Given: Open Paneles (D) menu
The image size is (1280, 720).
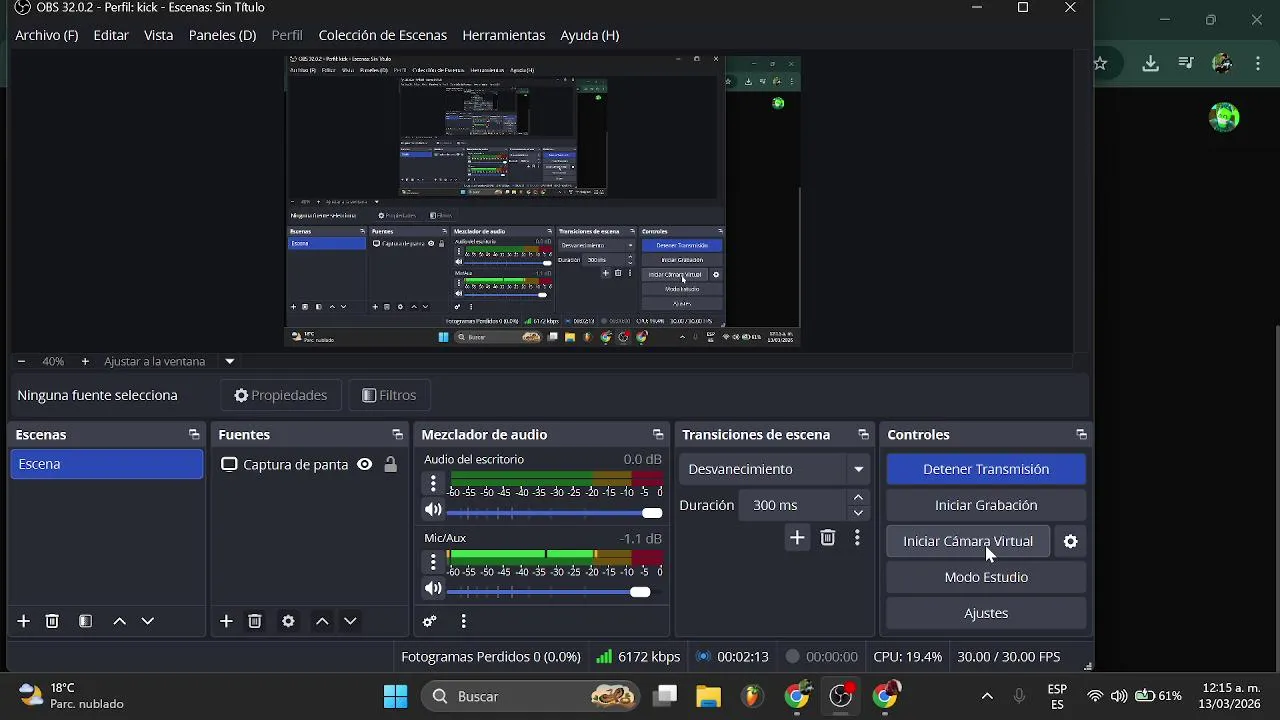Looking at the screenshot, I should point(222,35).
